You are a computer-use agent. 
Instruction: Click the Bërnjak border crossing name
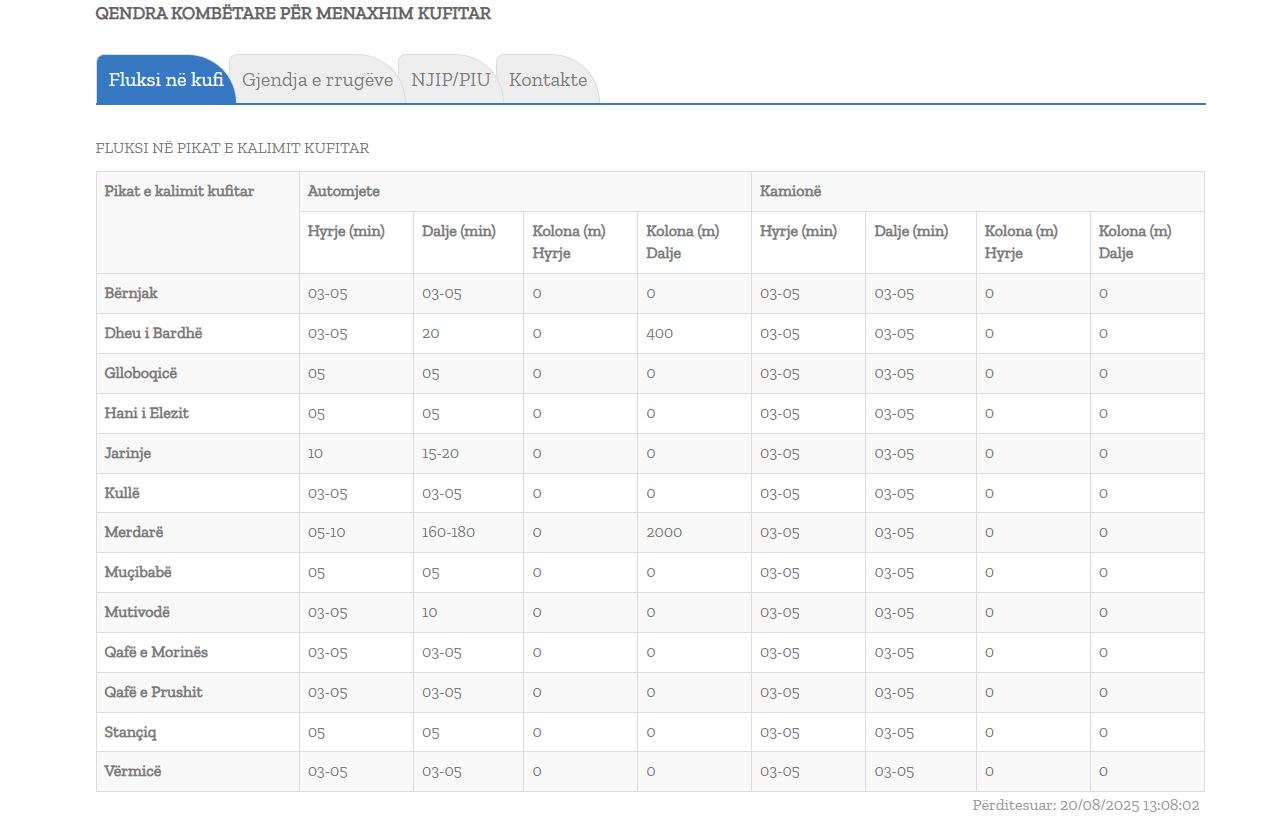point(131,293)
